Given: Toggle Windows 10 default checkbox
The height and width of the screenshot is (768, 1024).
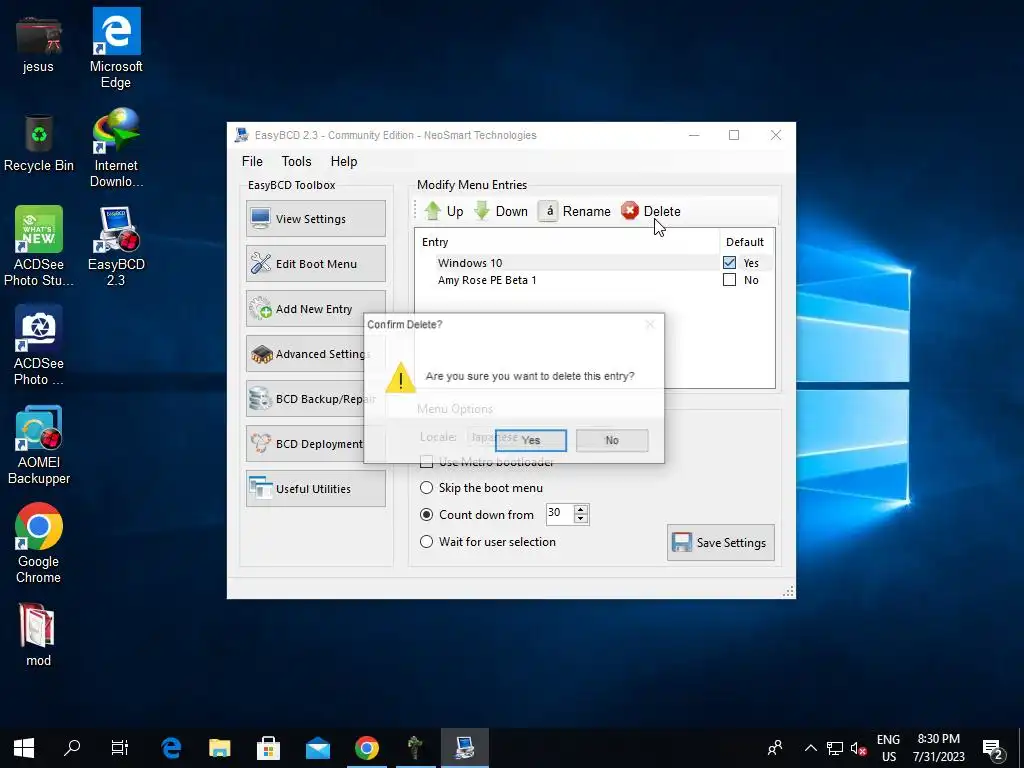Looking at the screenshot, I should [729, 263].
